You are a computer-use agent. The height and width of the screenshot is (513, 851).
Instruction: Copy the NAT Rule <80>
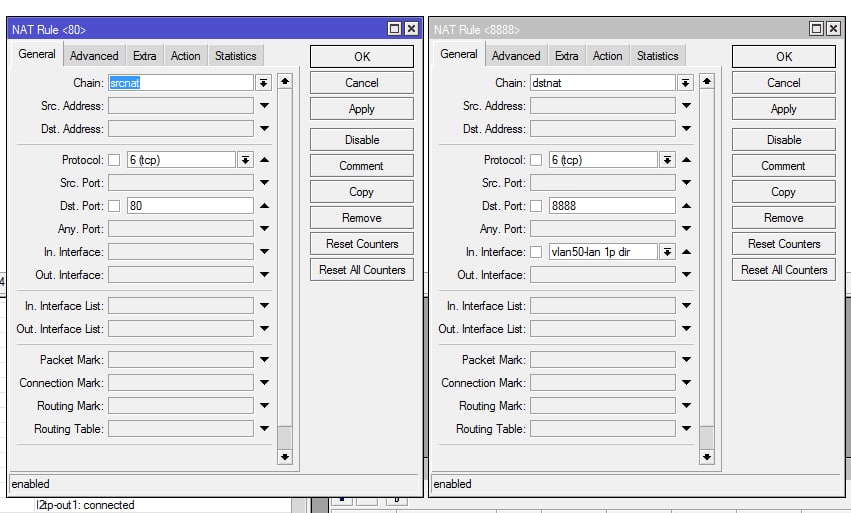pyautogui.click(x=362, y=192)
